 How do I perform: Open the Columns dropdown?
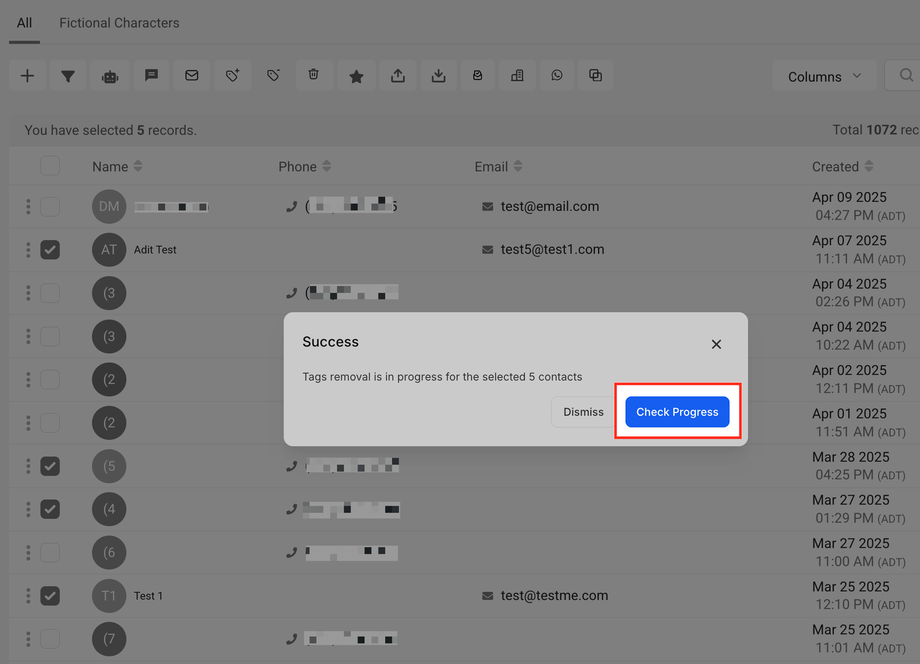pos(824,77)
